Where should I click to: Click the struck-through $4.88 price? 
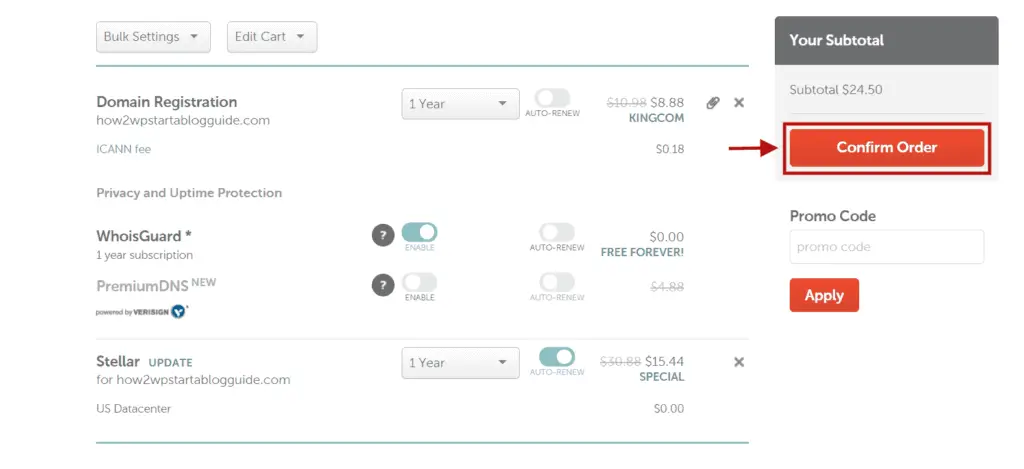667,287
